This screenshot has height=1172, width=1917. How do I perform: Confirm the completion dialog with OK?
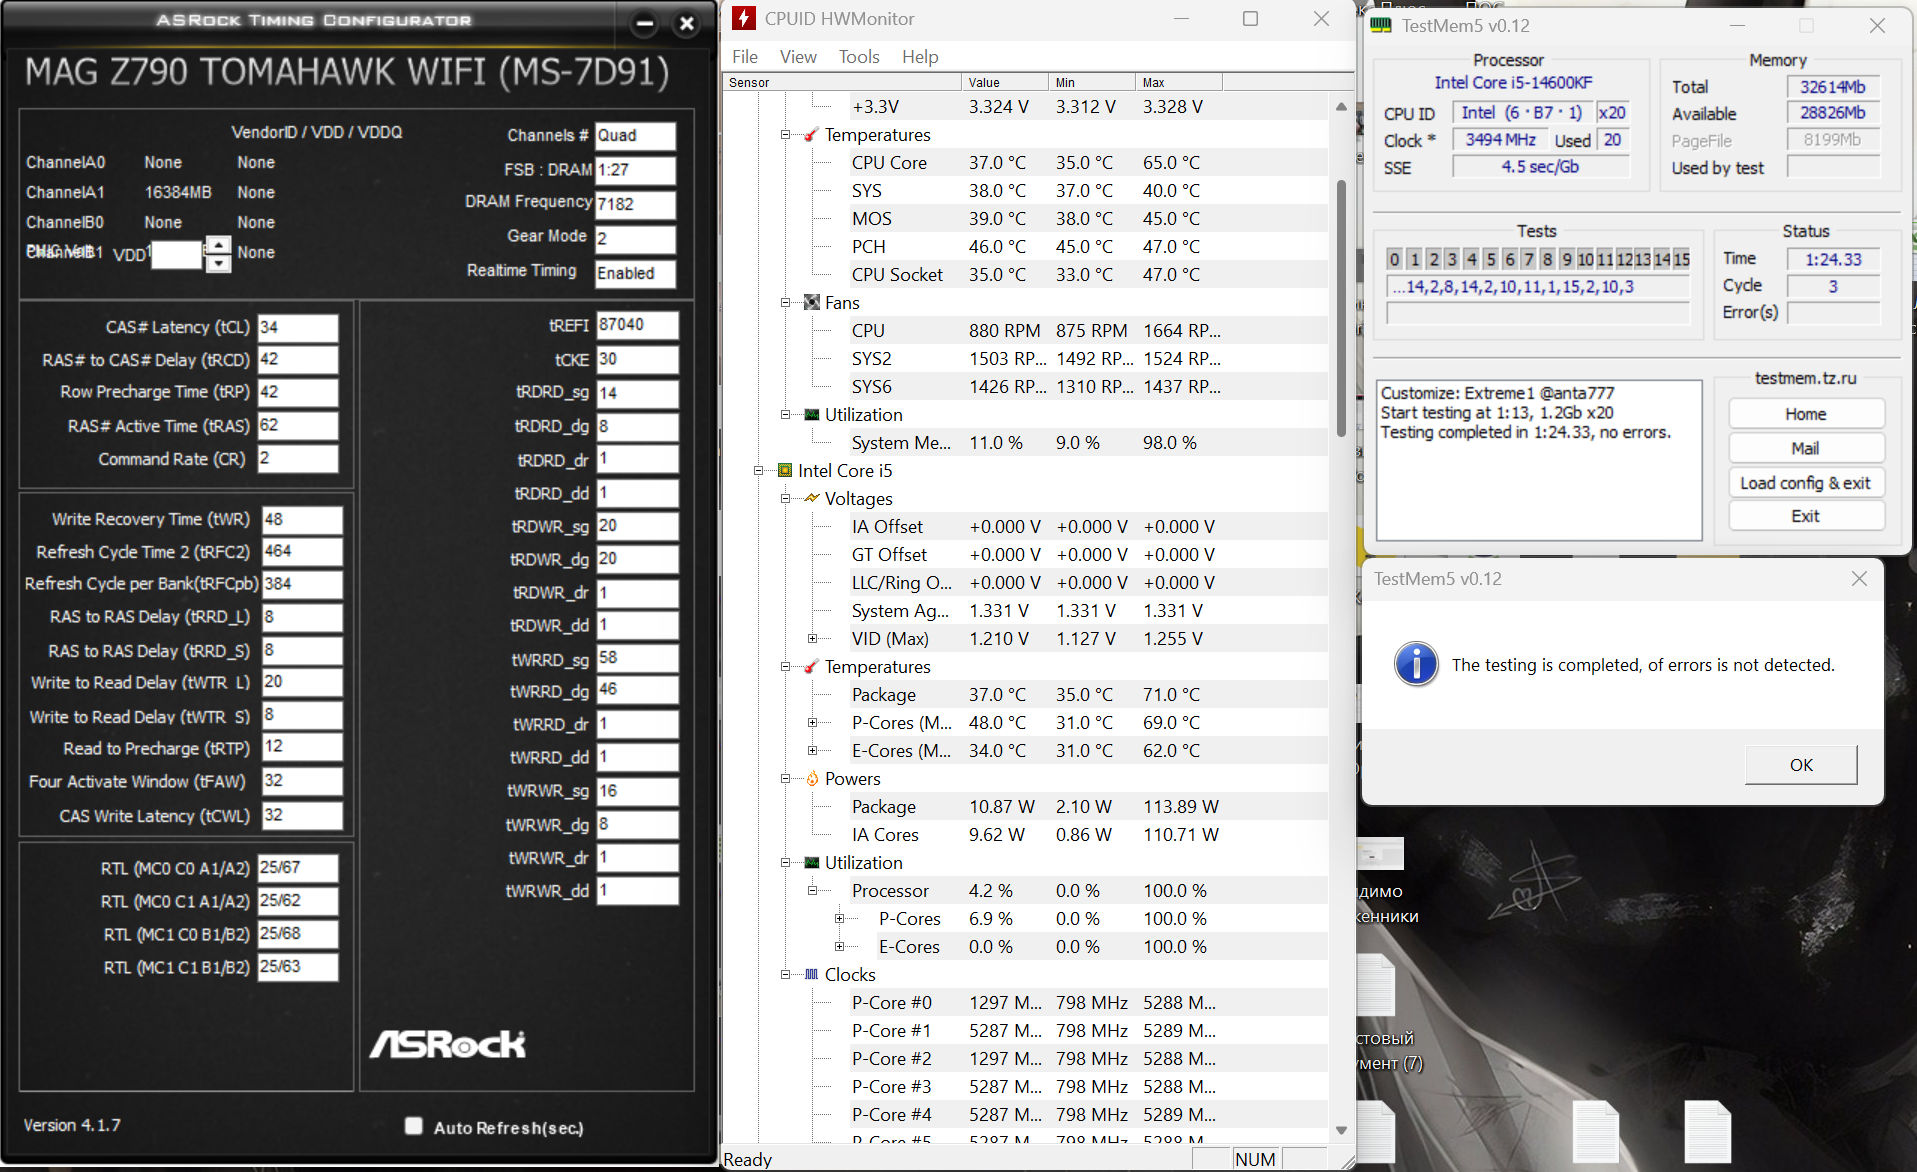coord(1801,765)
